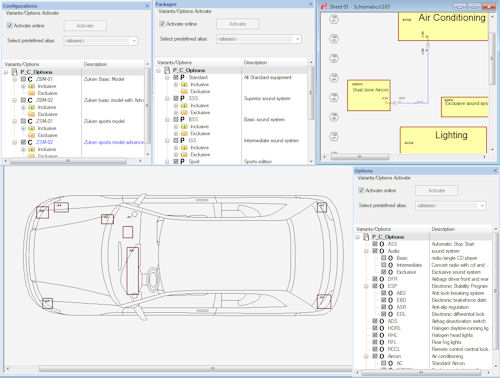The image size is (500, 378).
Task: Click the C icon beside ZSM-02
Action: (30, 142)
